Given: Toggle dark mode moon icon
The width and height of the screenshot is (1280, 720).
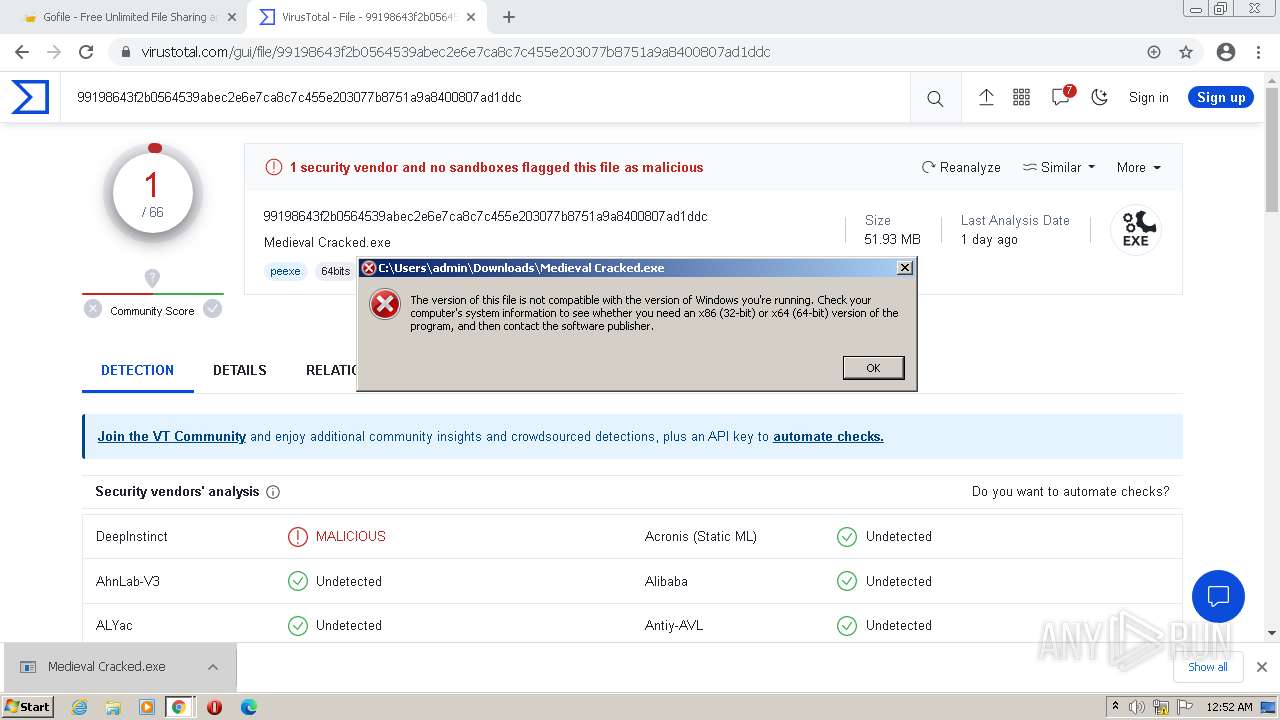Looking at the screenshot, I should coord(1099,97).
